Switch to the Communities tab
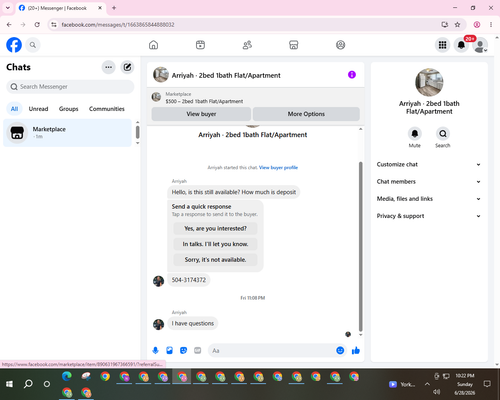Screen dimensions: 500x400 click(x=107, y=109)
